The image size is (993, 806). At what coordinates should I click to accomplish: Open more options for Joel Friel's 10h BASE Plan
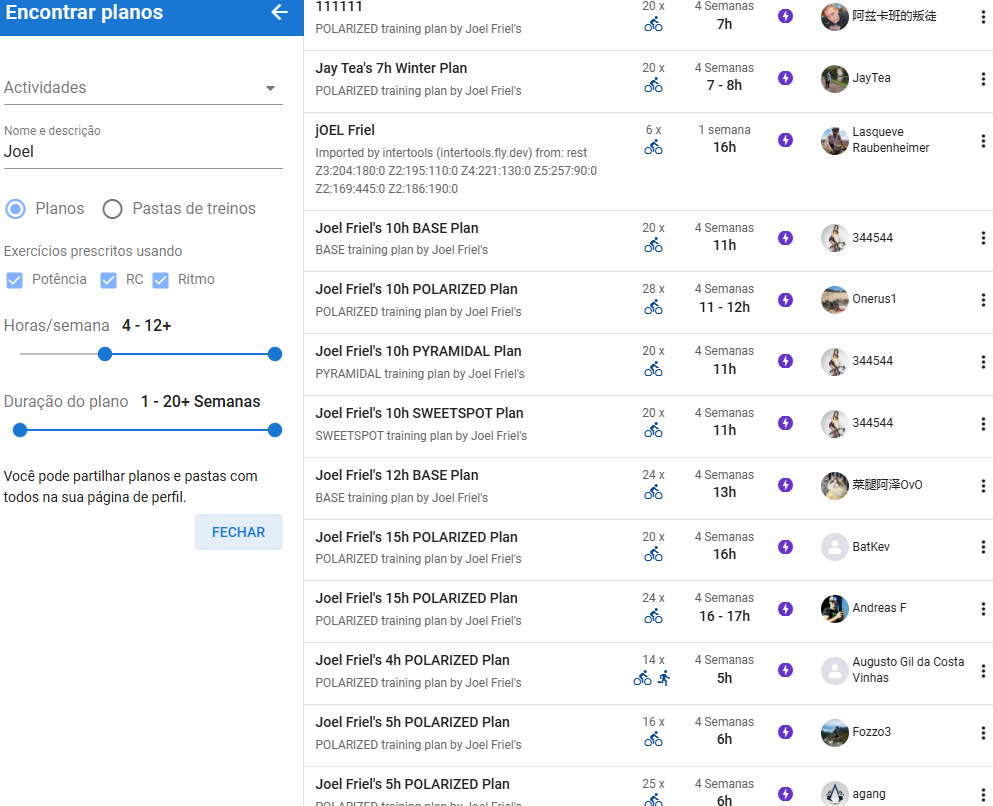click(x=983, y=238)
